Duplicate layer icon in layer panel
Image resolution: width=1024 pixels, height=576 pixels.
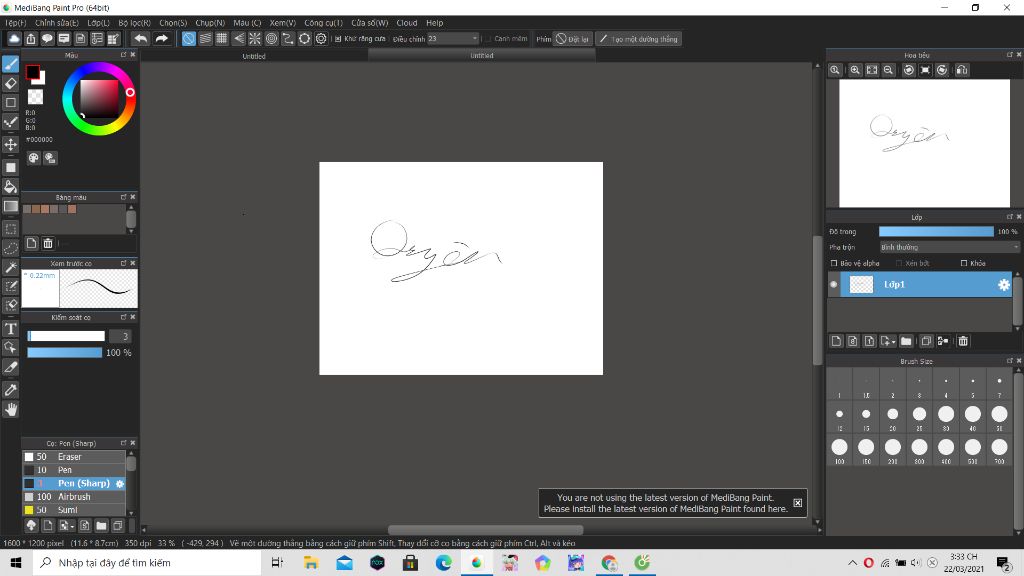pos(926,341)
